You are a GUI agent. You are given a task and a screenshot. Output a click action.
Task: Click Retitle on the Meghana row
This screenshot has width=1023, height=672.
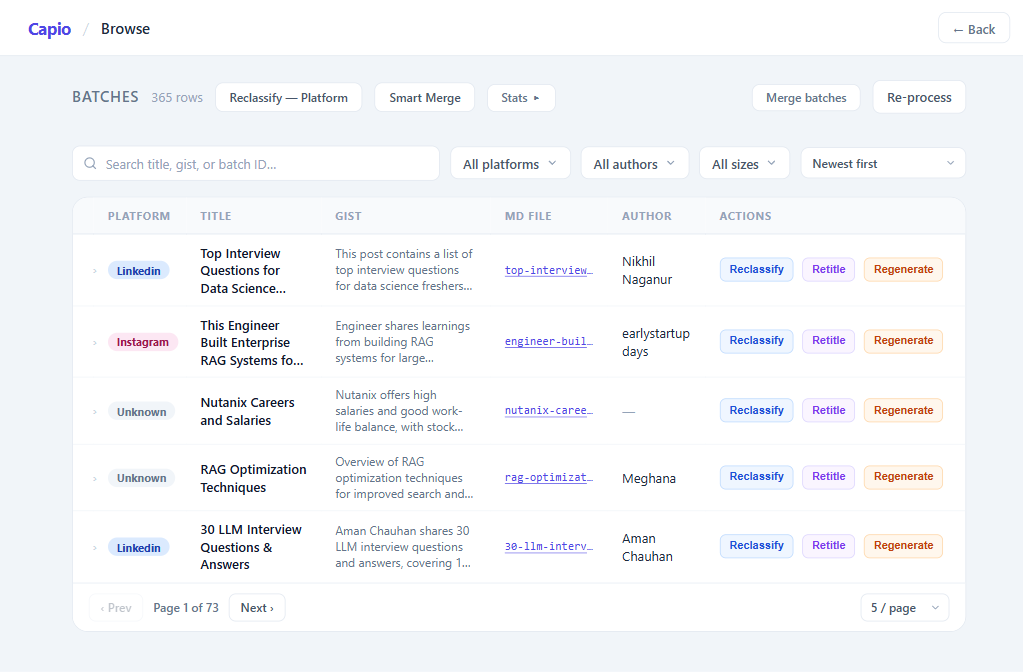click(828, 477)
